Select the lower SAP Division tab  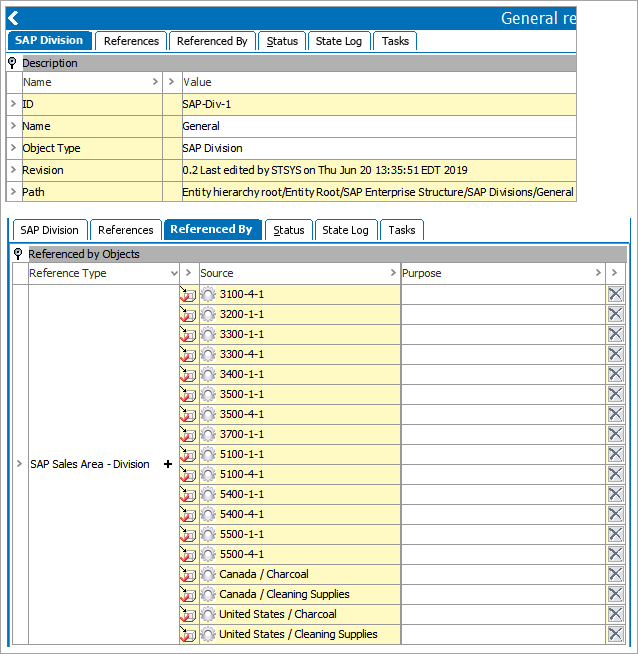pos(50,230)
